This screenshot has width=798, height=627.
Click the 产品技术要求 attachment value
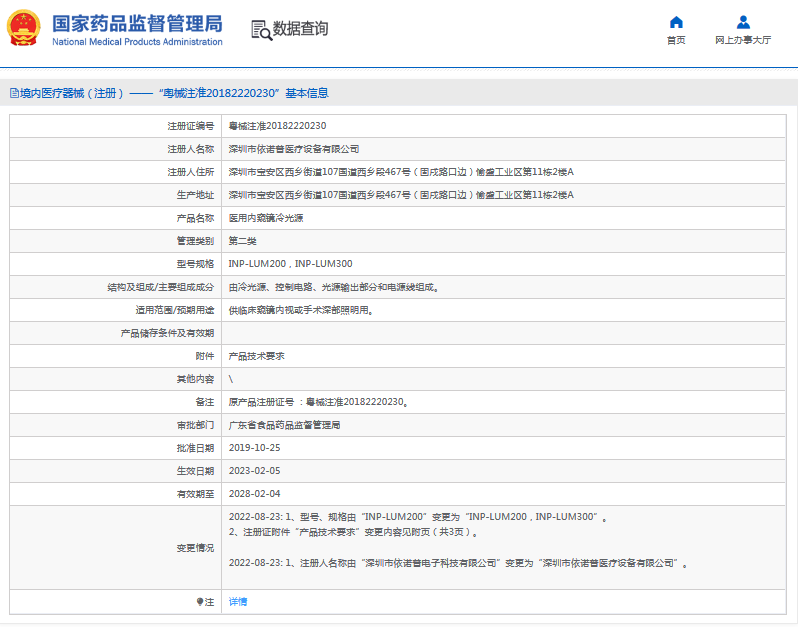[x=256, y=356]
